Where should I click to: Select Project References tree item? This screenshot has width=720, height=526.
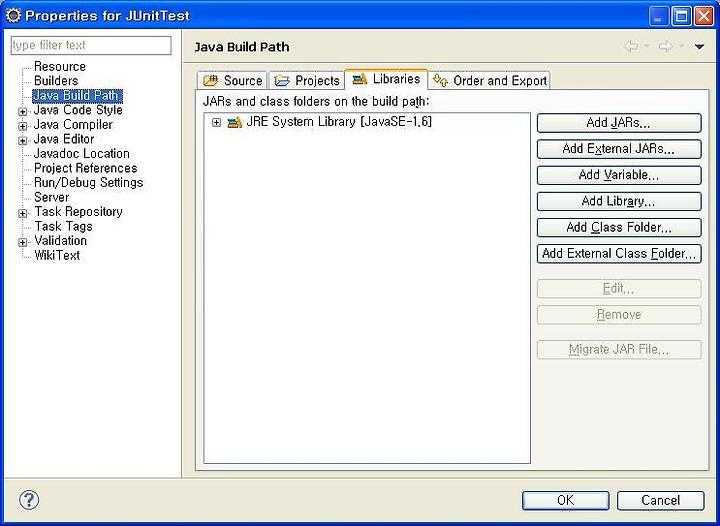(x=85, y=168)
